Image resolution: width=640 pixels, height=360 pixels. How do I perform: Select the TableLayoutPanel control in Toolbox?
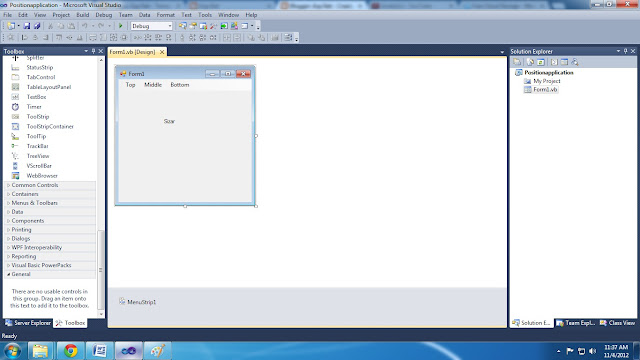49,87
